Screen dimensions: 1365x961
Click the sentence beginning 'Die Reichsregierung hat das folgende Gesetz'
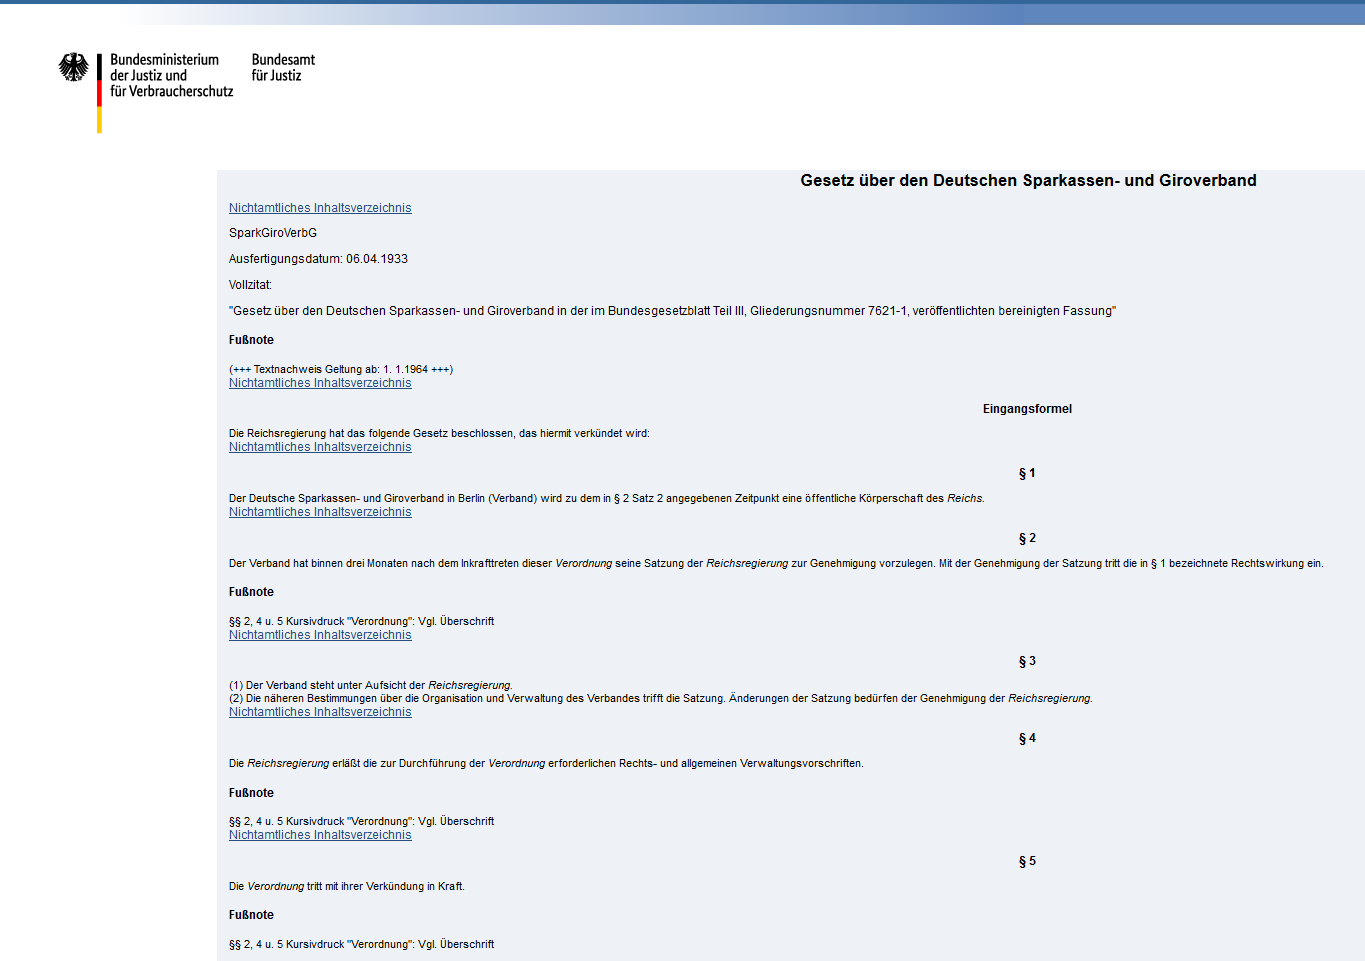click(439, 434)
